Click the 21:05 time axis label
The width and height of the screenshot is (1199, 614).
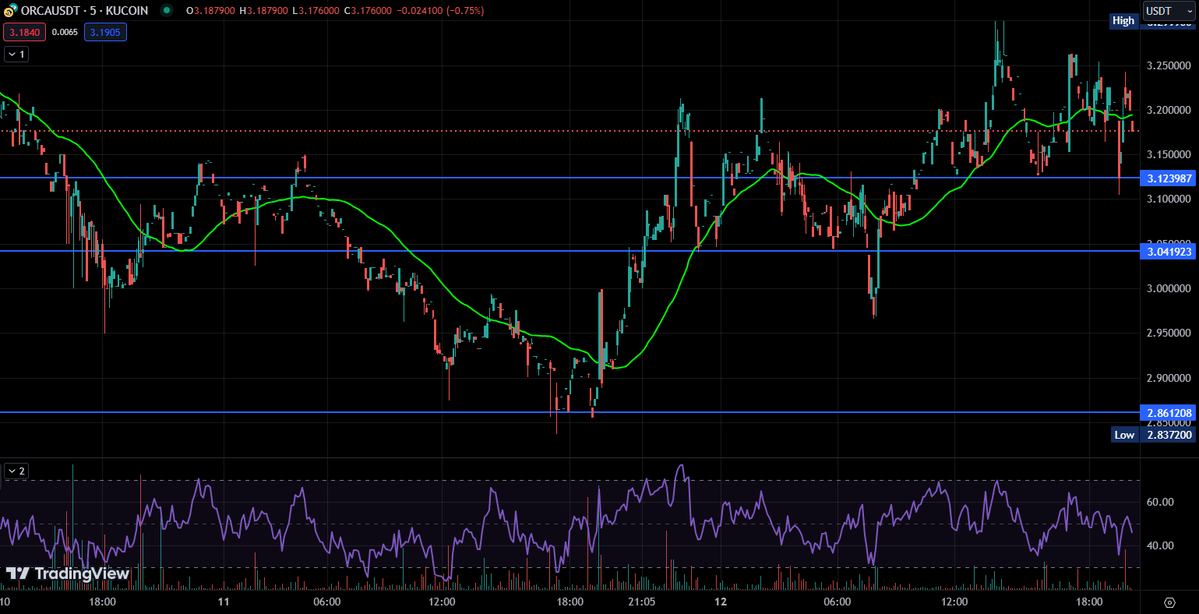pyautogui.click(x=642, y=602)
